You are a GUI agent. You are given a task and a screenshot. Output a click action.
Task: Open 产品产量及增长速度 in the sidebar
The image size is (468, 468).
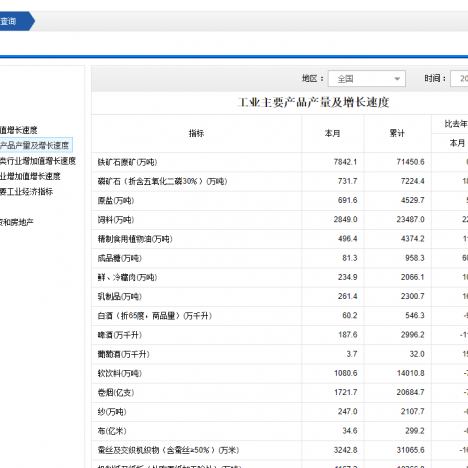34,145
